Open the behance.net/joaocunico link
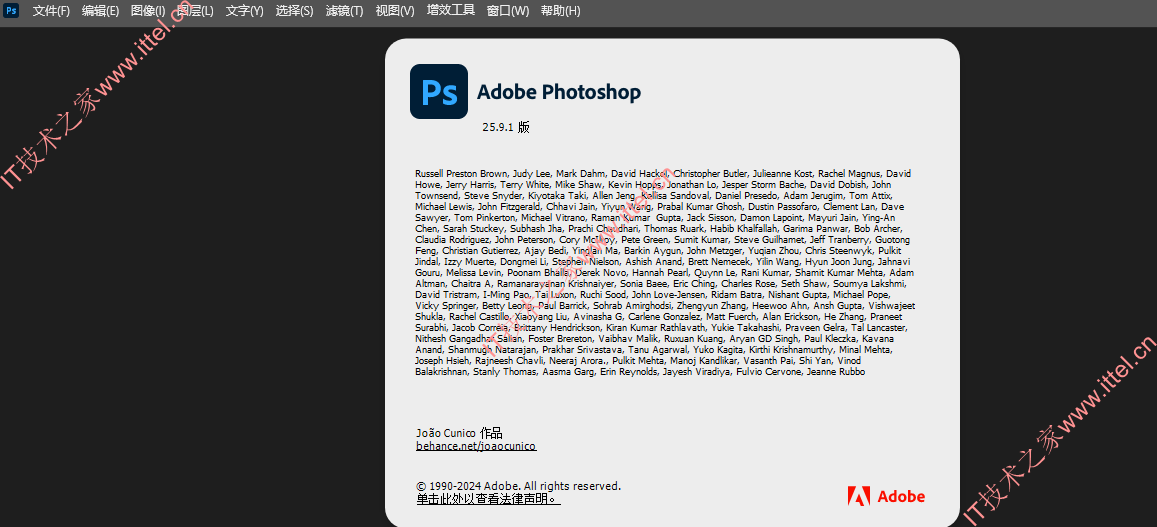The width and height of the screenshot is (1157, 527). click(476, 447)
